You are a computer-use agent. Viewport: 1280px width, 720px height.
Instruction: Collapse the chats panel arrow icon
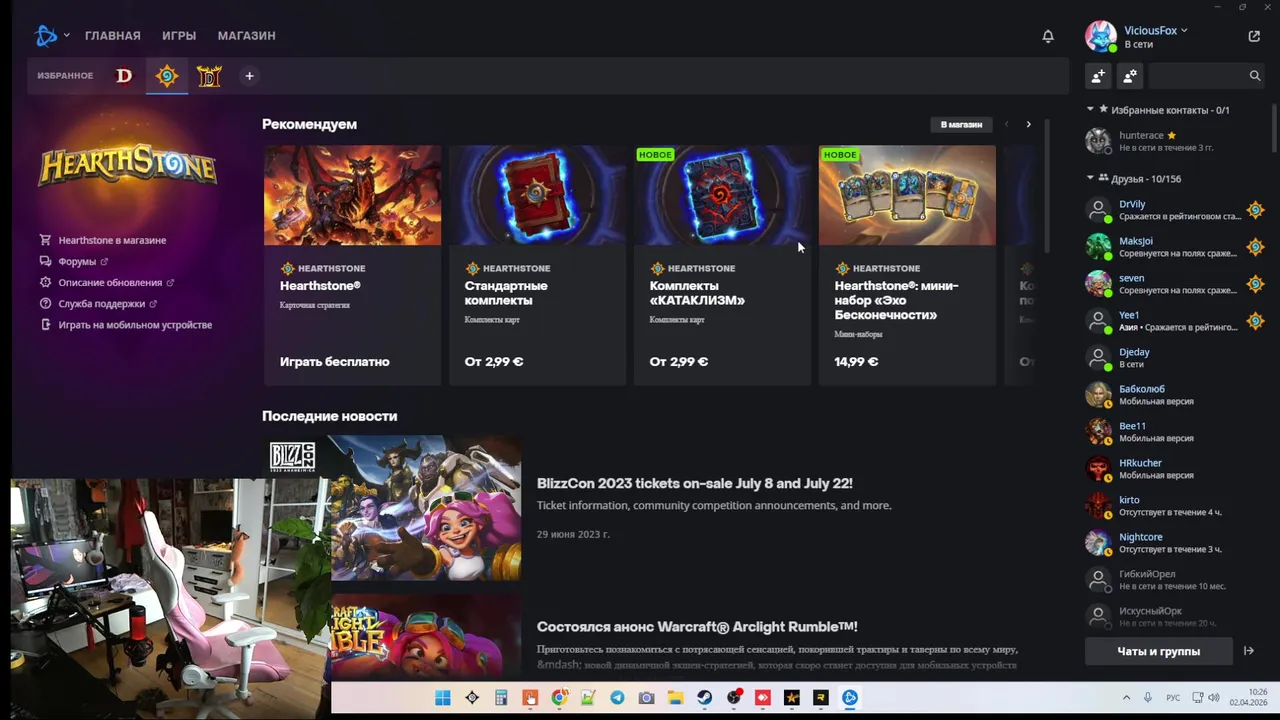pos(1249,651)
